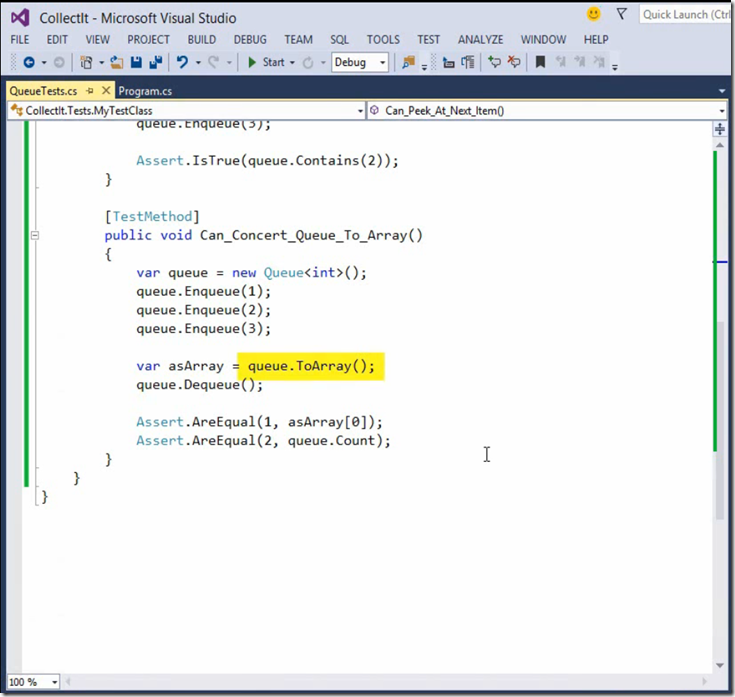Start debugging with the green Start button
The image size is (735, 697).
[x=266, y=62]
